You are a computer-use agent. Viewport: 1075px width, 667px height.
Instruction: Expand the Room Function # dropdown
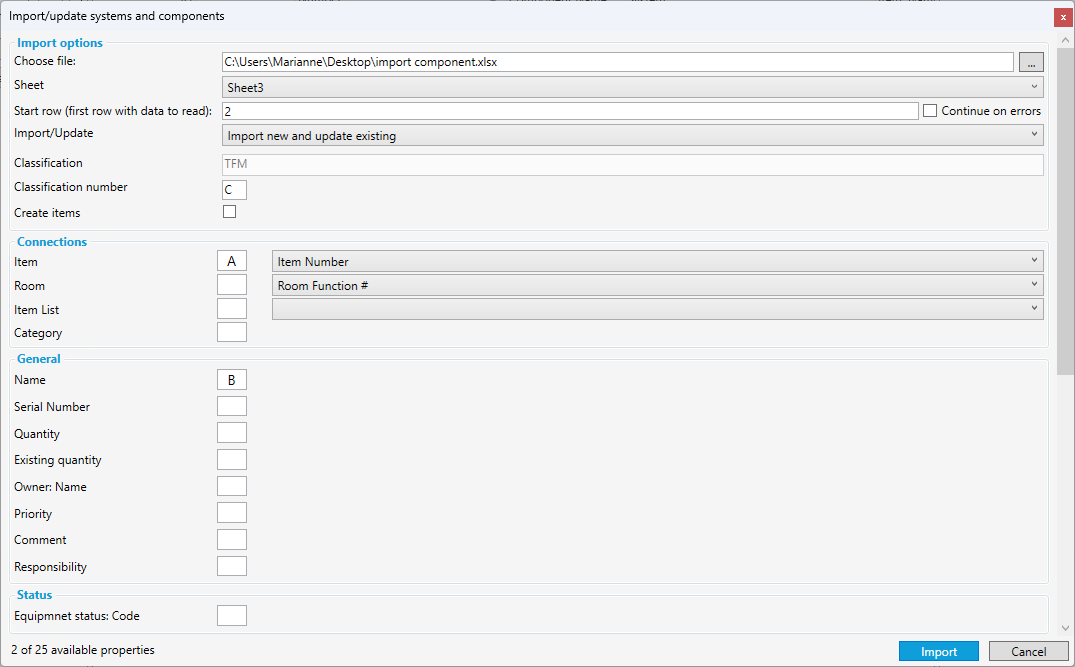click(657, 285)
